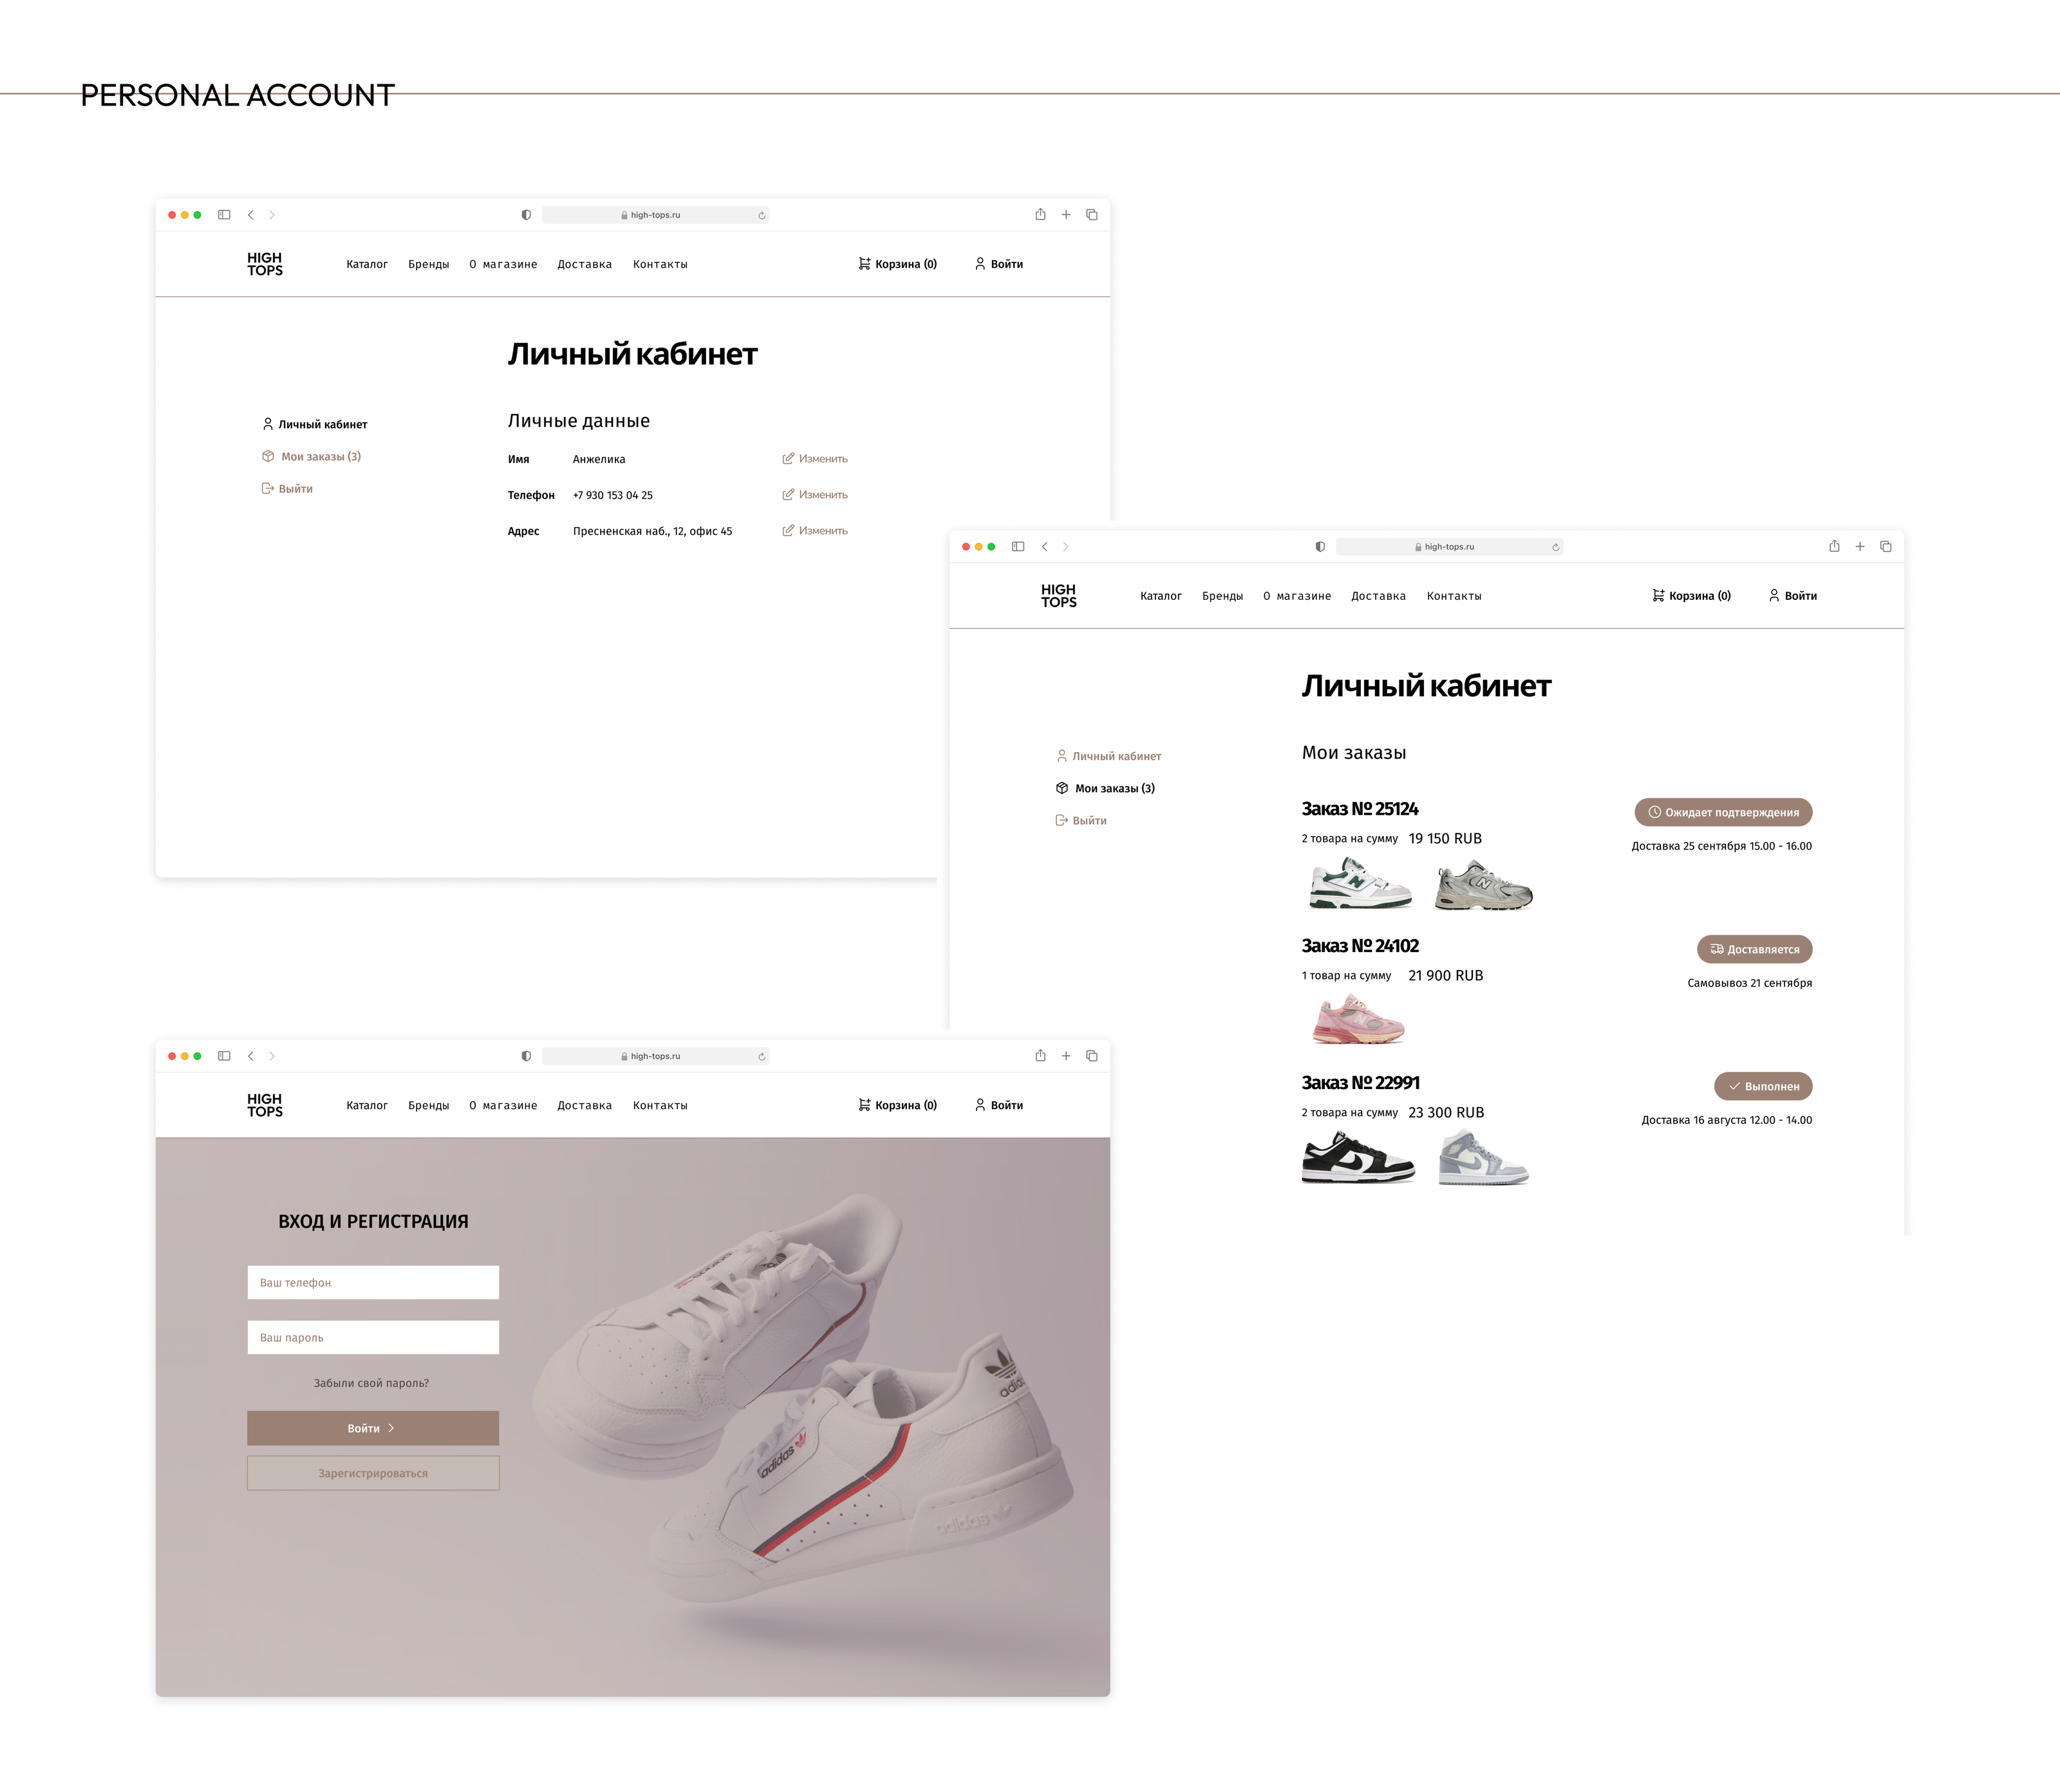Click the cart icon in the login page header

(864, 1105)
